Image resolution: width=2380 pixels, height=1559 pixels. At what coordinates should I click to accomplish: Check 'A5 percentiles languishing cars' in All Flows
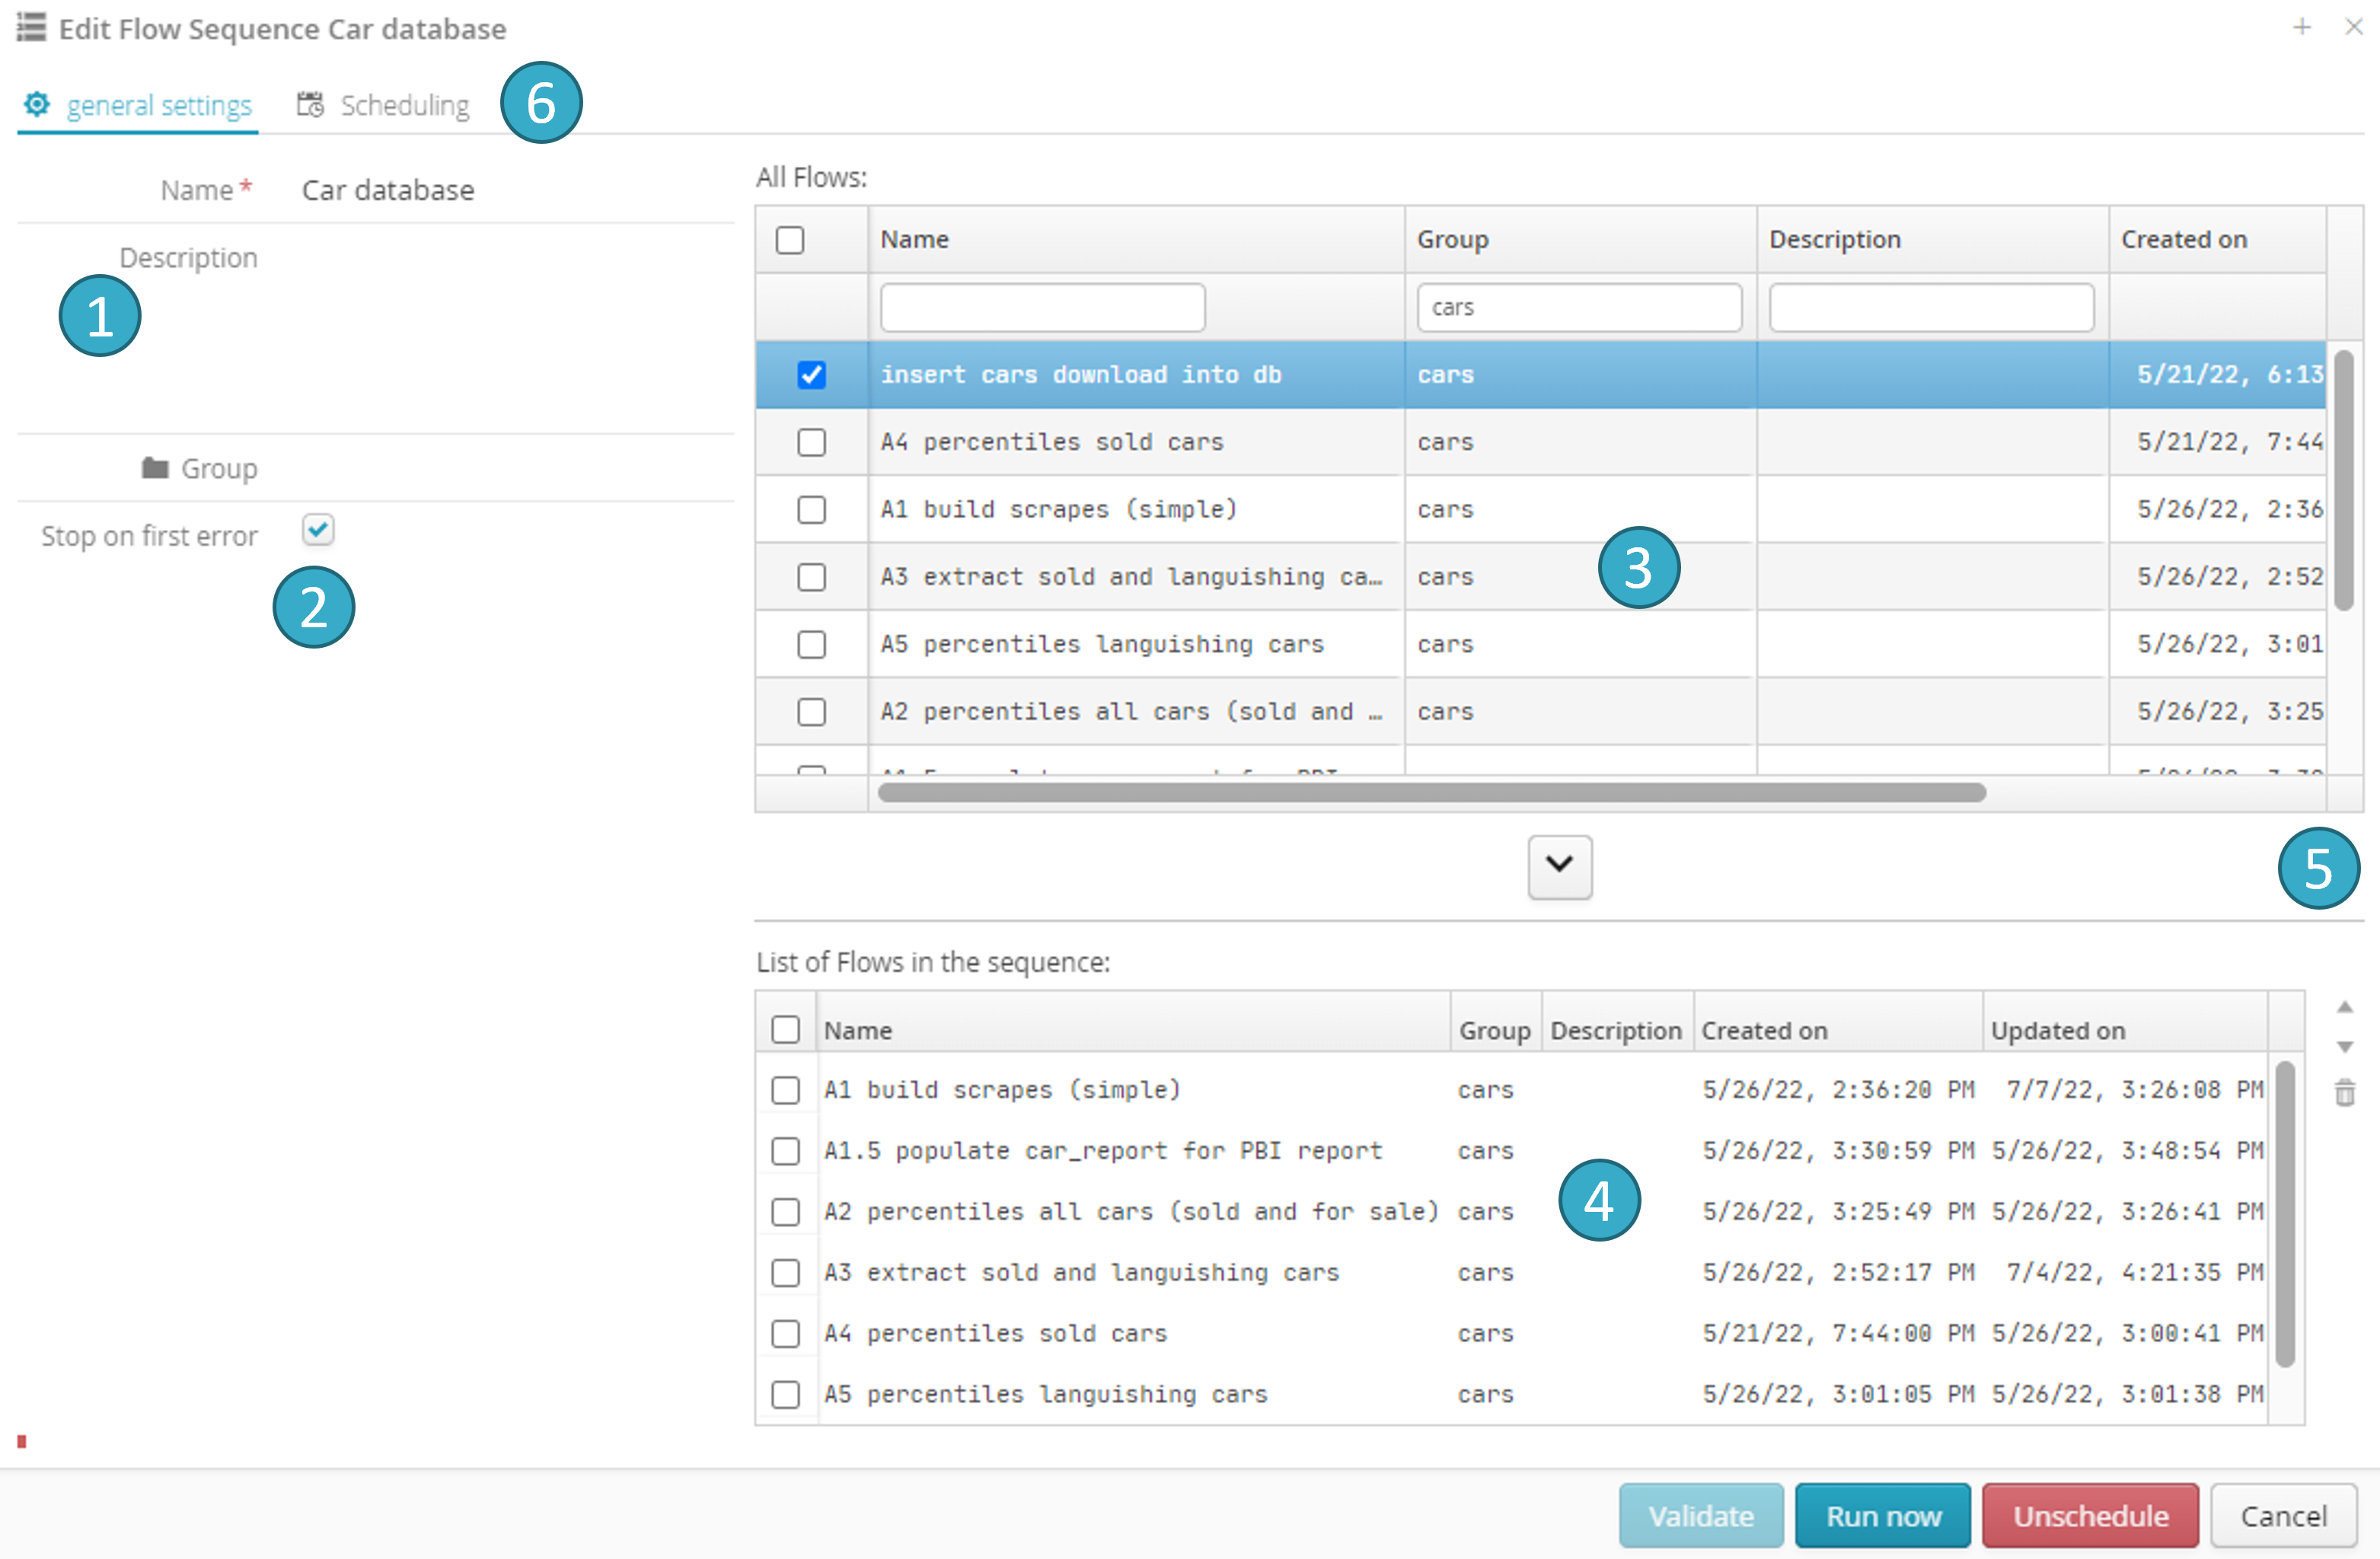click(811, 644)
